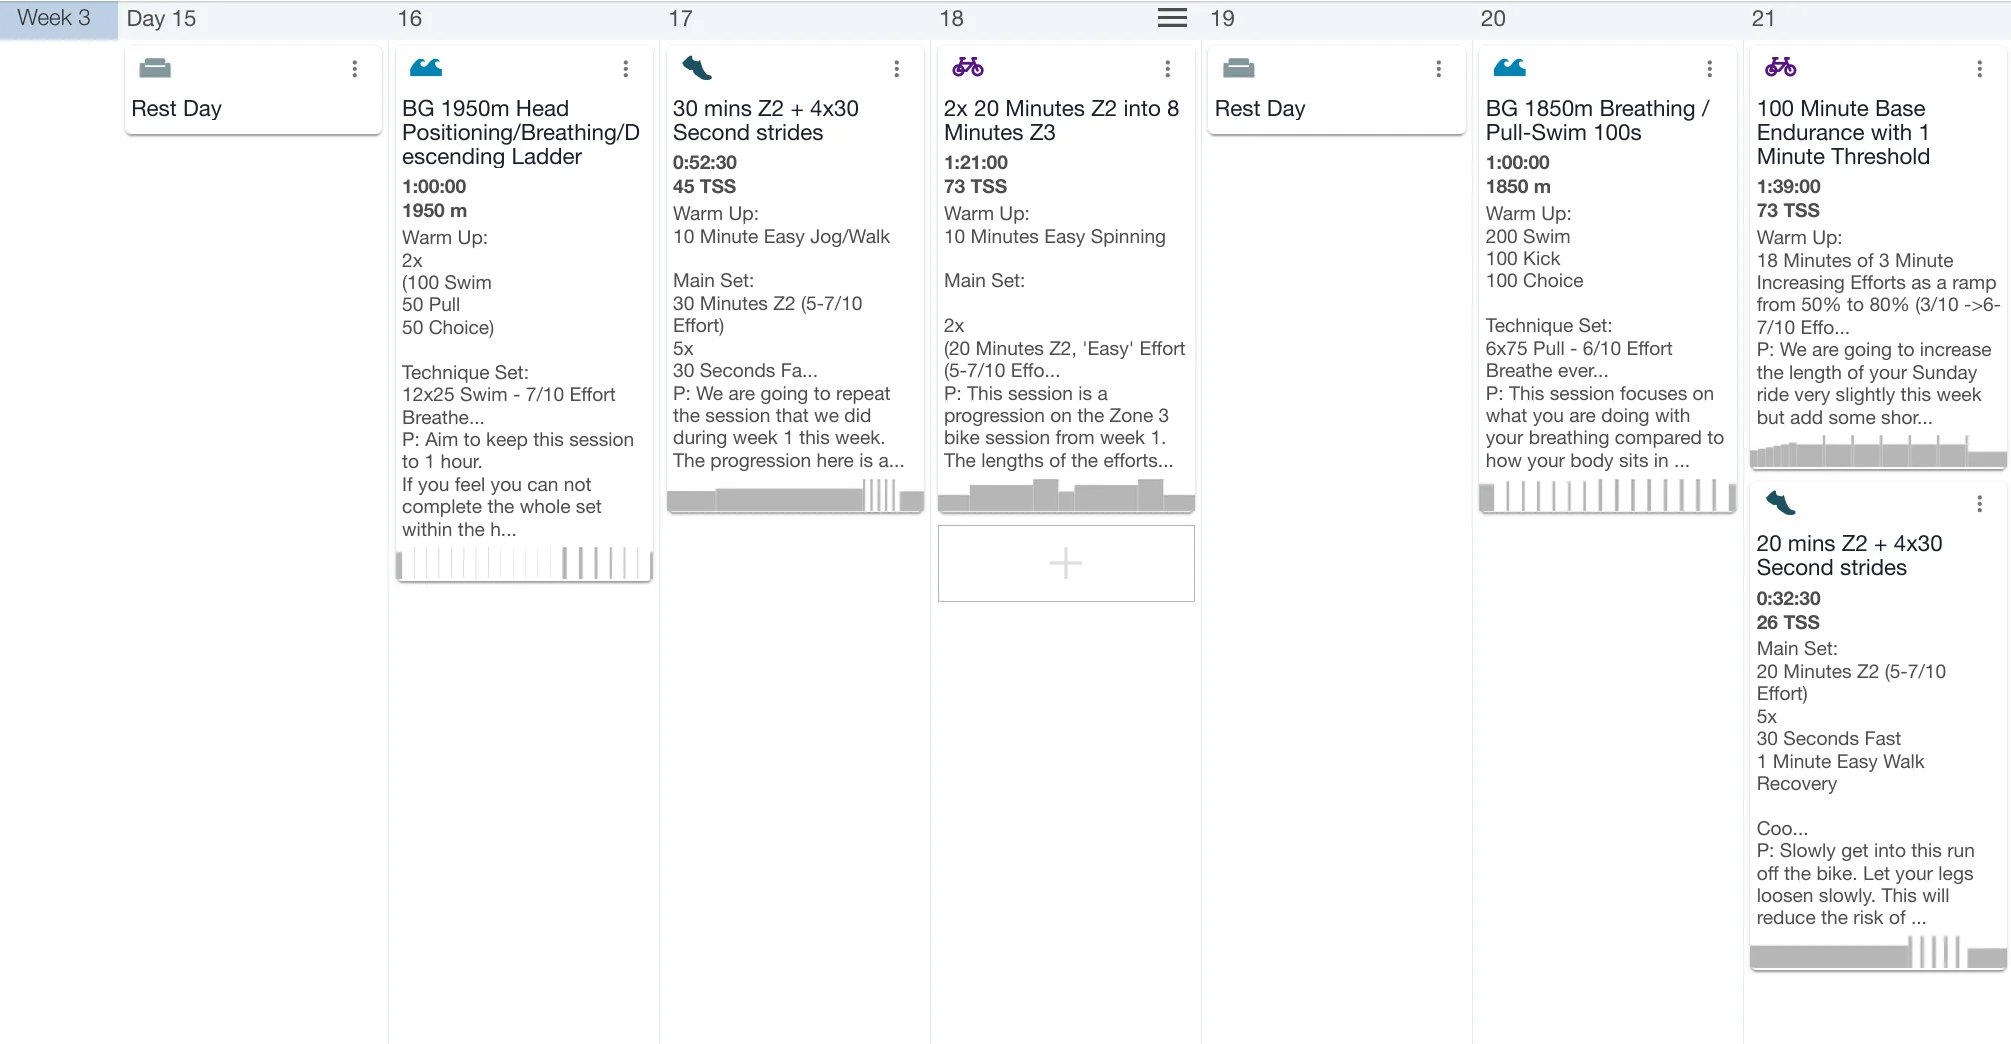Click the running shoe icon on Day 17
This screenshot has width=2011, height=1044.
pyautogui.click(x=696, y=68)
